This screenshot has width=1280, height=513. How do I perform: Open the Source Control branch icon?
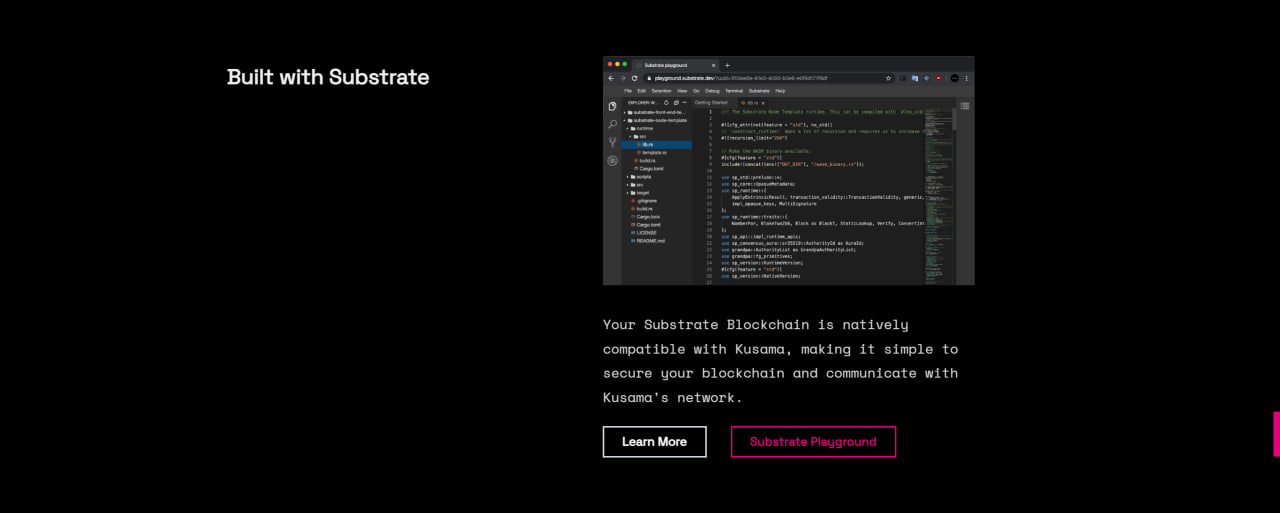point(612,143)
